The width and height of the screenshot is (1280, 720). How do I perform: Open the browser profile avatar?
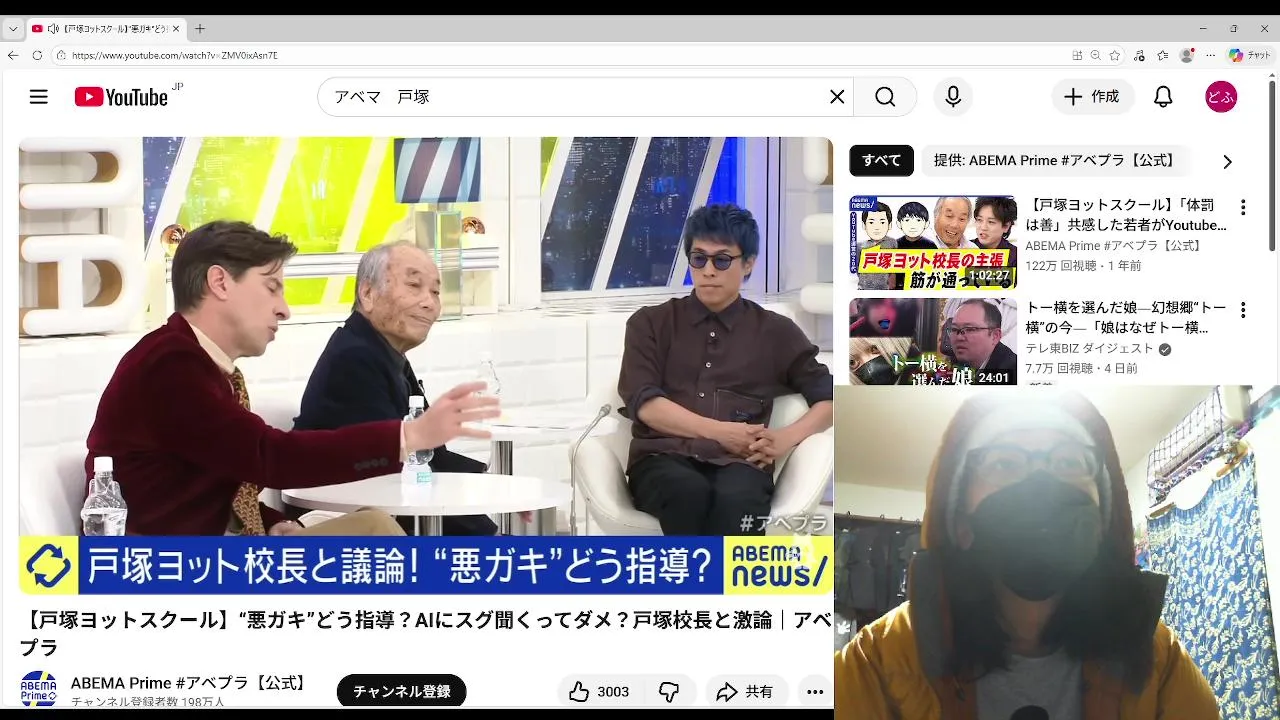pyautogui.click(x=1187, y=55)
